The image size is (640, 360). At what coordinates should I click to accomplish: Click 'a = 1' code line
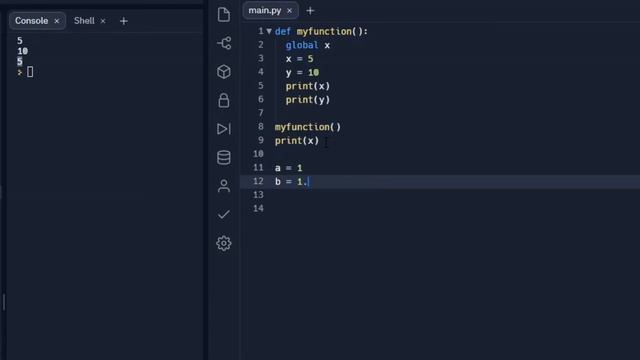(289, 168)
